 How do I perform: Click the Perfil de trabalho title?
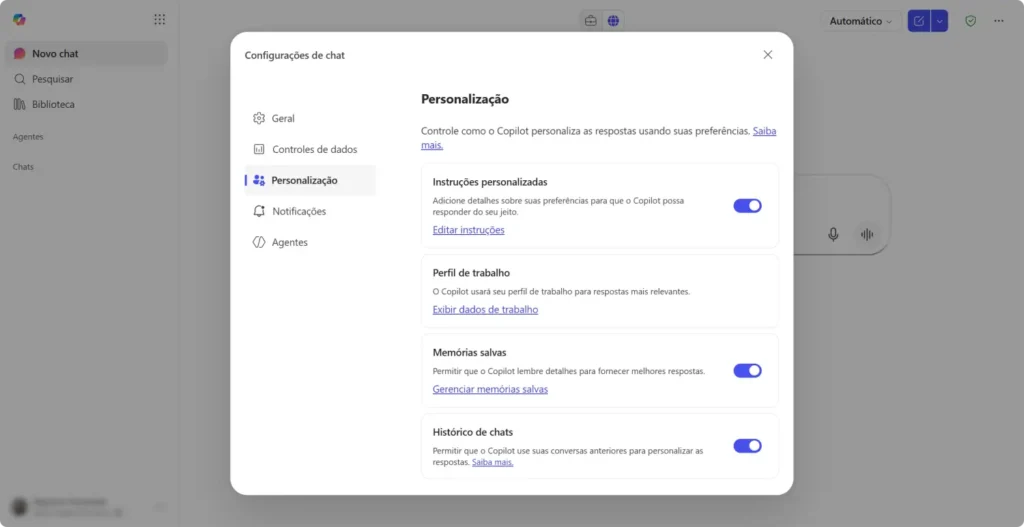[472, 272]
